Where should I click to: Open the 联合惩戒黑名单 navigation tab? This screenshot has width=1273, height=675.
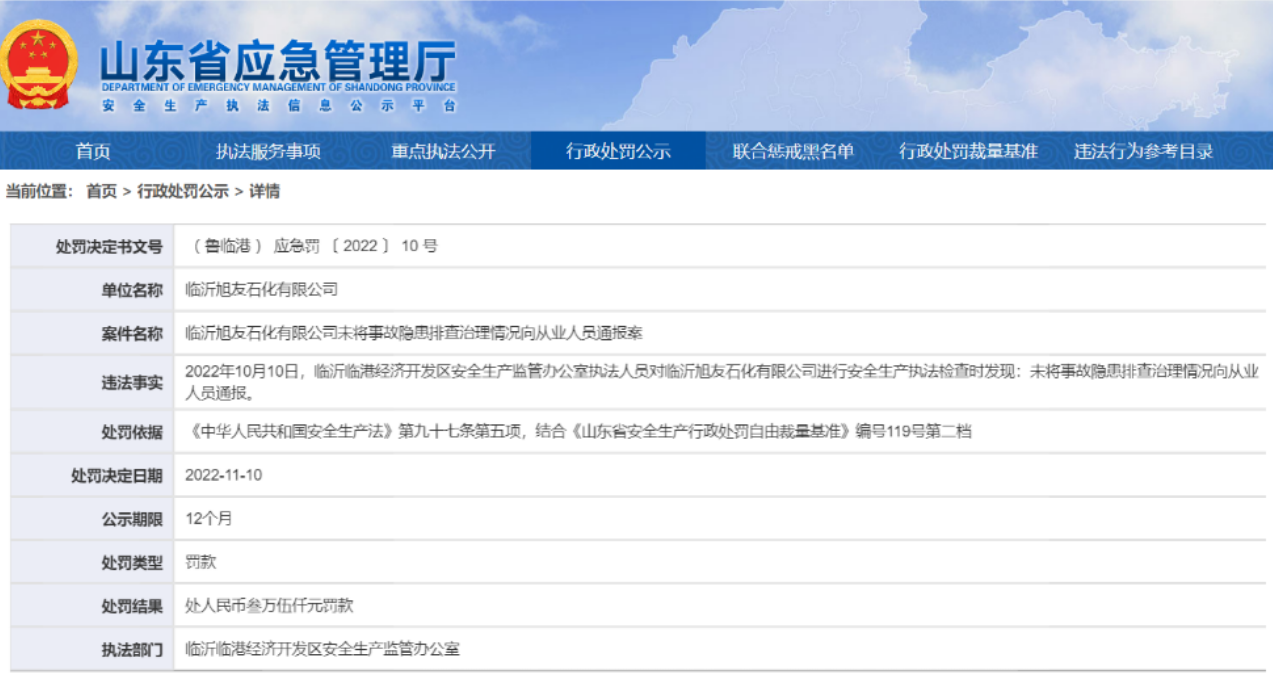793,151
